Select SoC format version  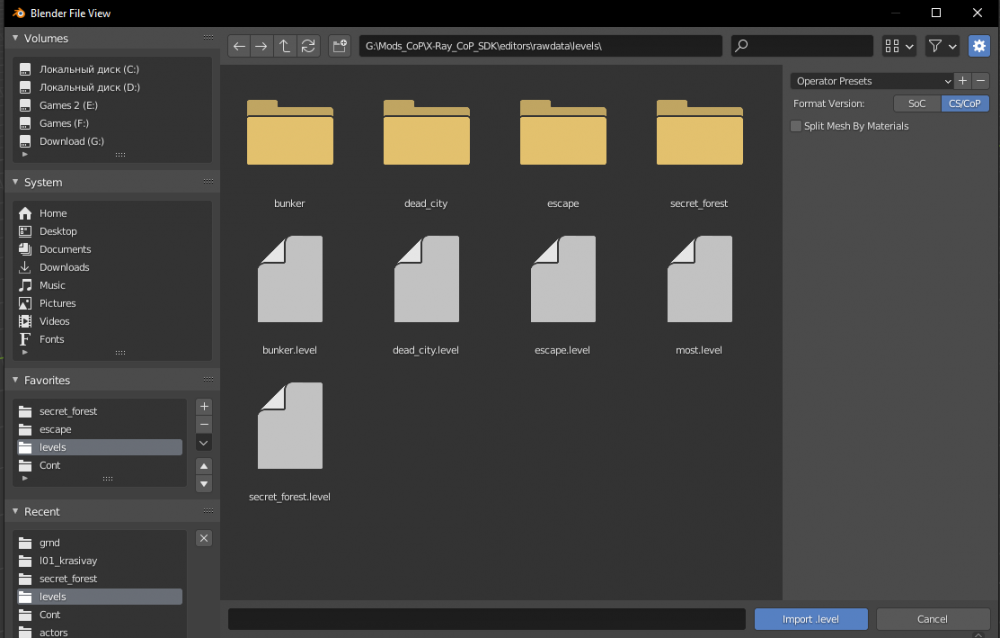(x=916, y=103)
